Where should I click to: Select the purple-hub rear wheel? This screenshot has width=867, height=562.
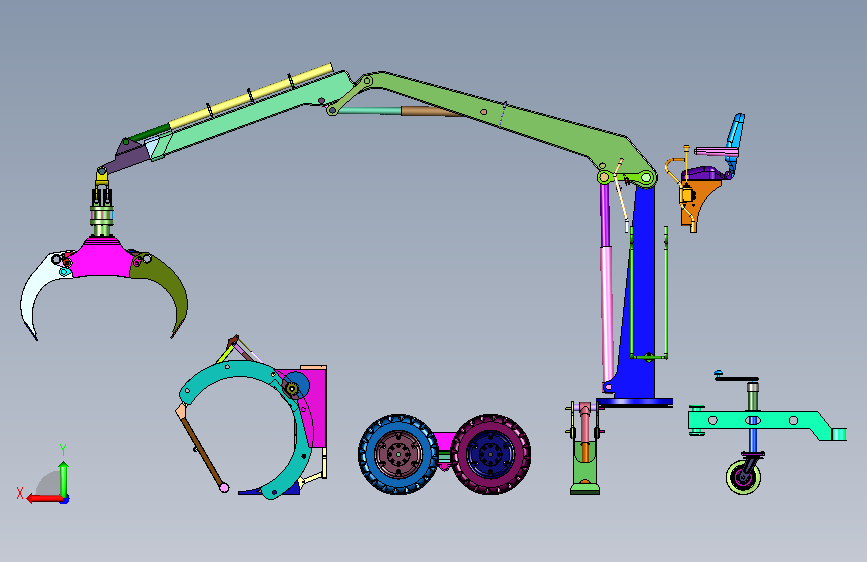(490, 454)
